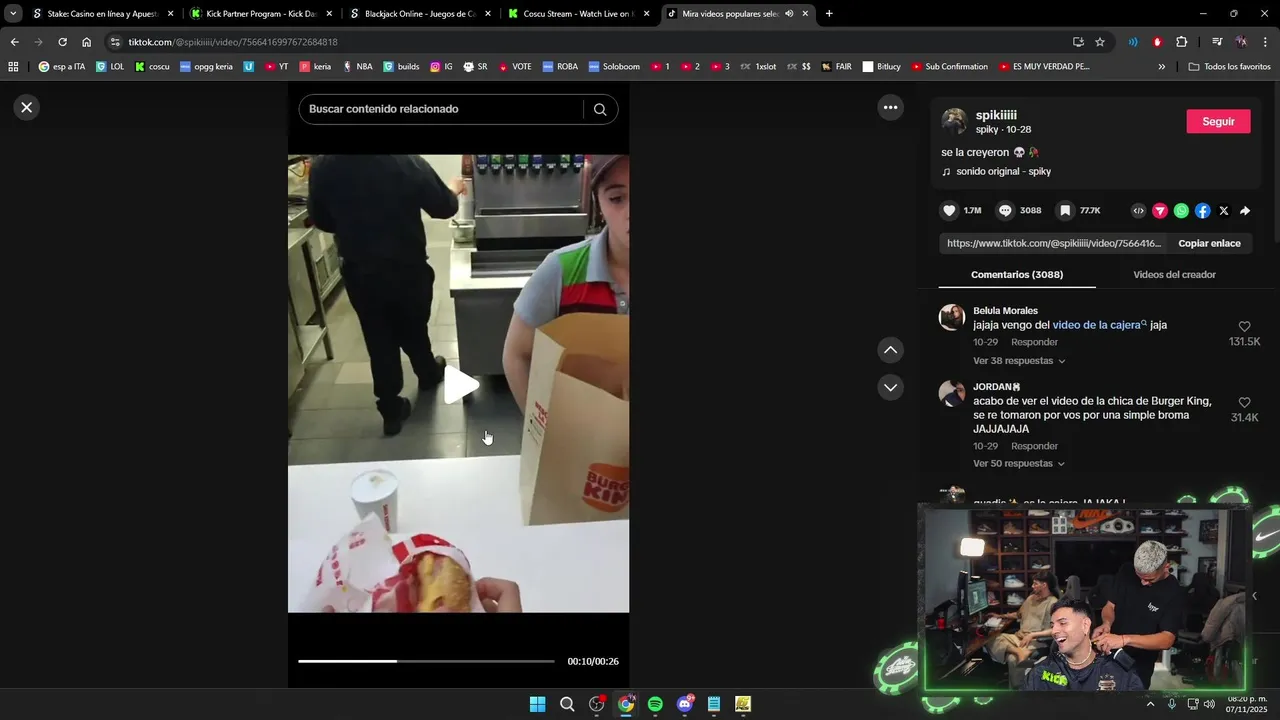
Task: Open more share options arrow
Action: pyautogui.click(x=1245, y=211)
